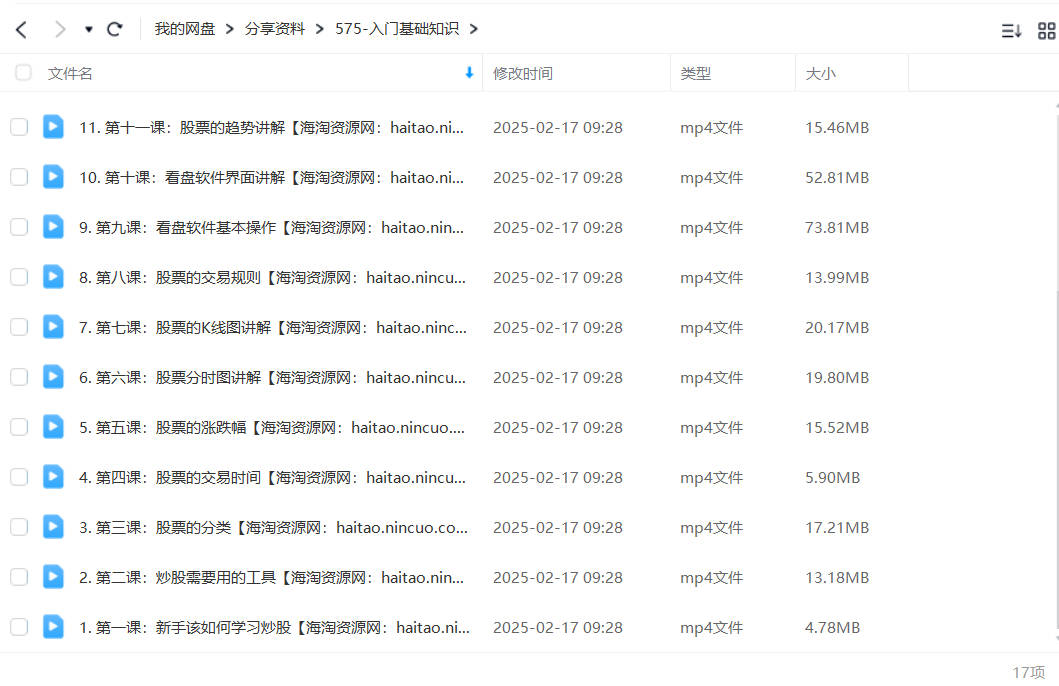Check the box for 5. 第五课 file
Image resolution: width=1059 pixels, height=686 pixels.
pyautogui.click(x=19, y=427)
